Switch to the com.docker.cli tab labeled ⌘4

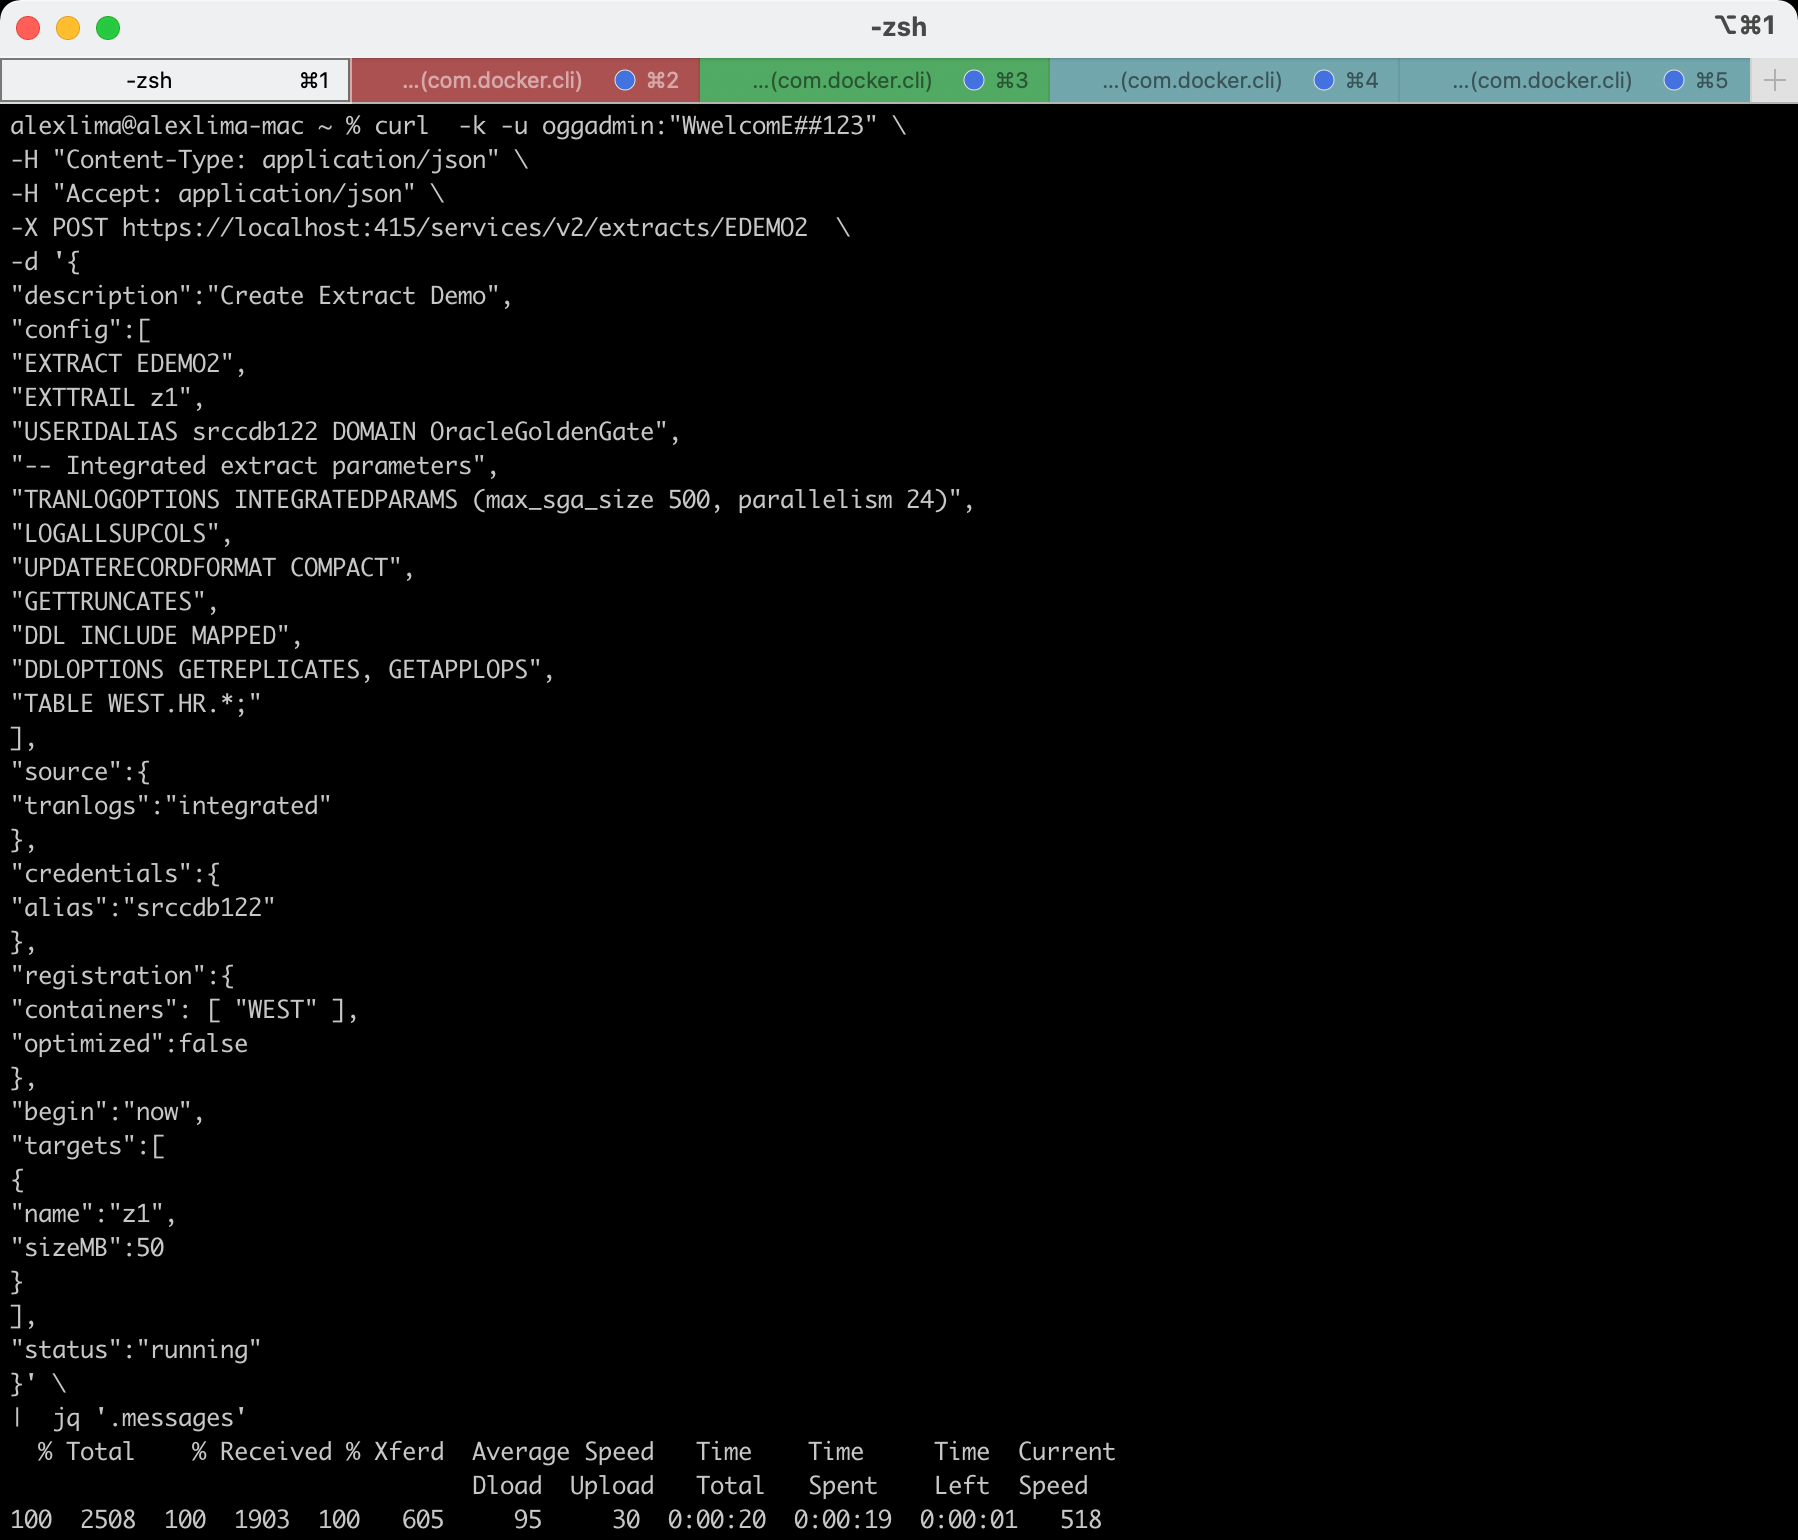coord(1192,80)
